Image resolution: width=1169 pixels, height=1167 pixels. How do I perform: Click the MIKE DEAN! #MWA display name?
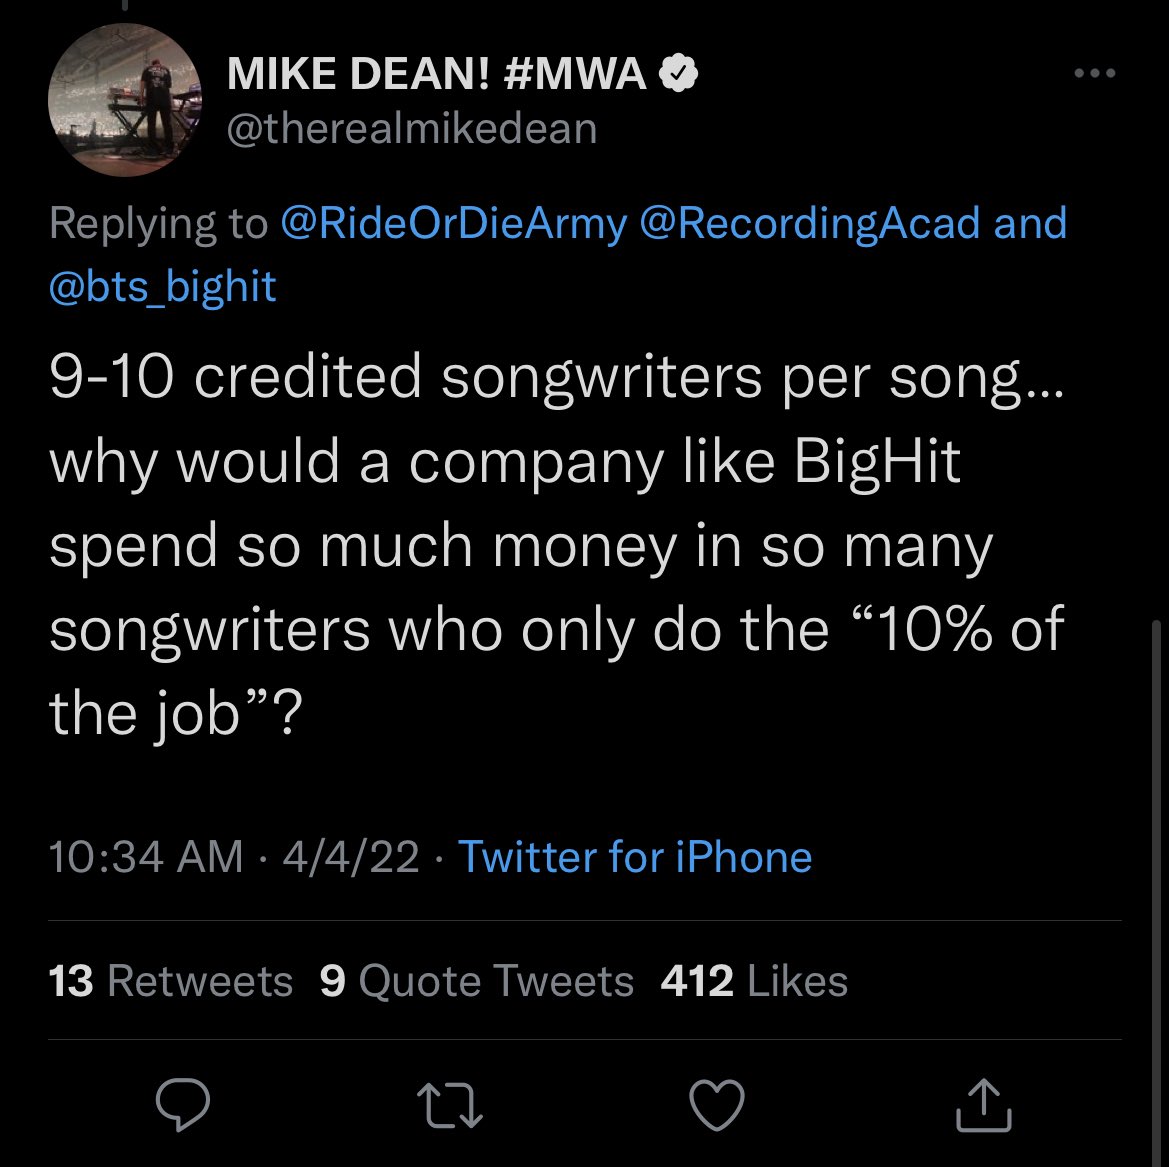(437, 74)
